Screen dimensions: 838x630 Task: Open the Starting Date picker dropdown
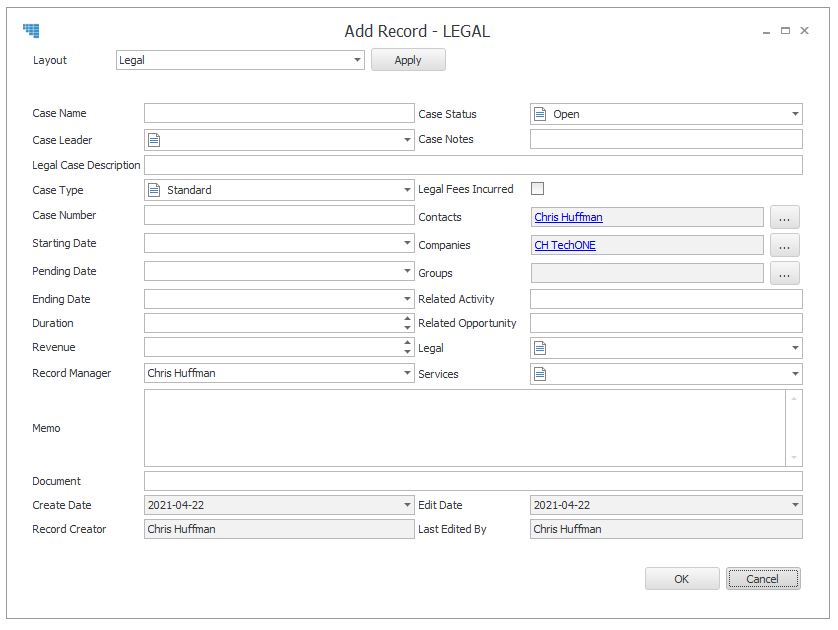[x=407, y=243]
